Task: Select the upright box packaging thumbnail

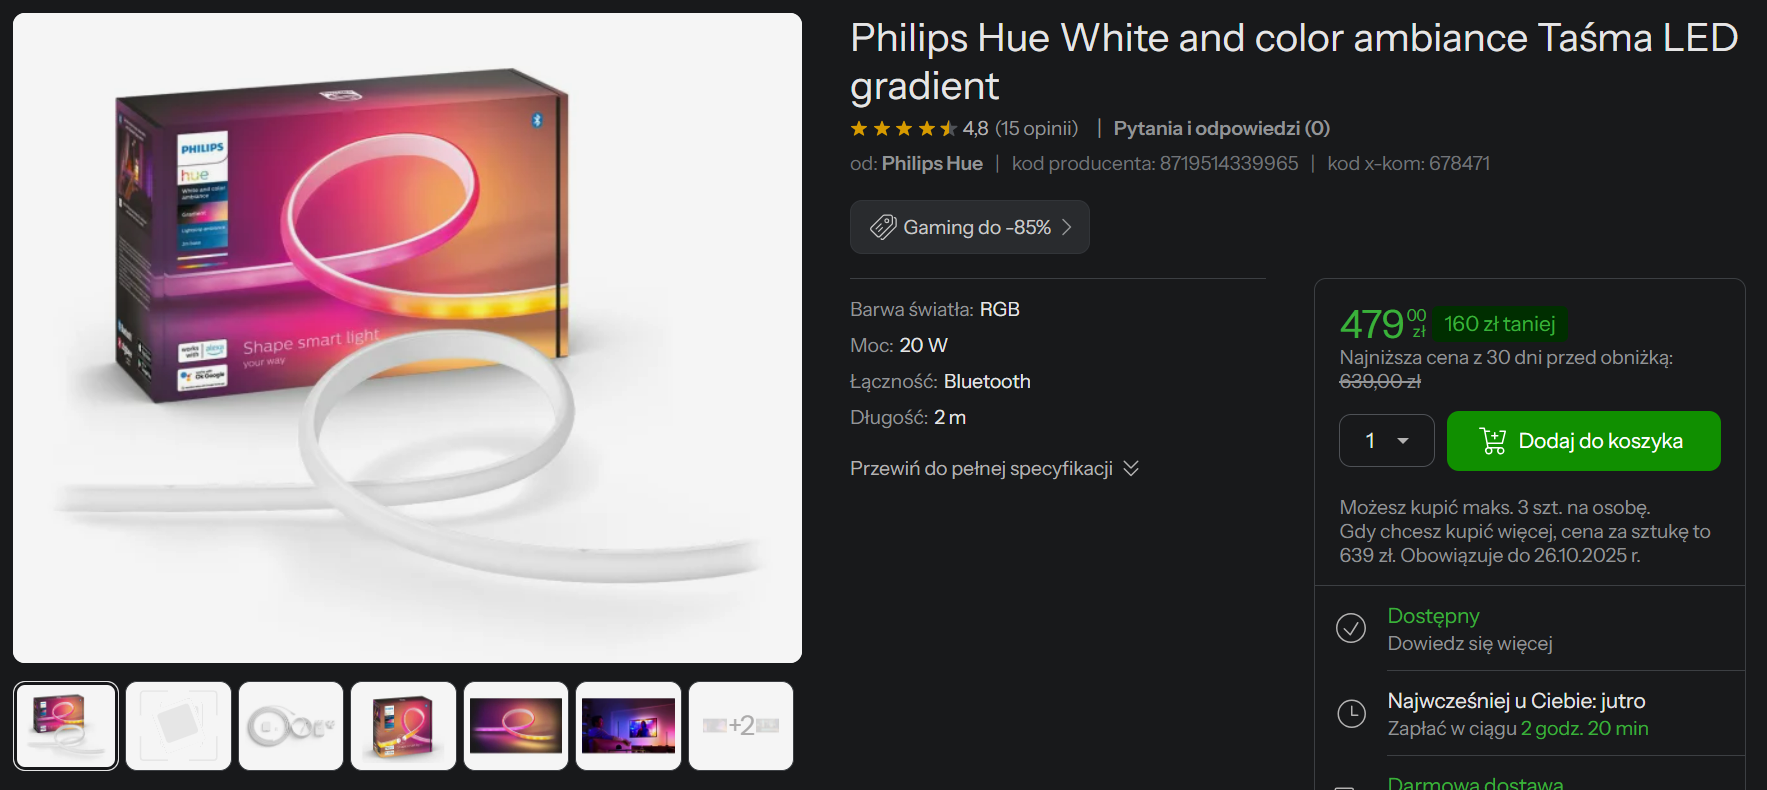Action: tap(404, 726)
